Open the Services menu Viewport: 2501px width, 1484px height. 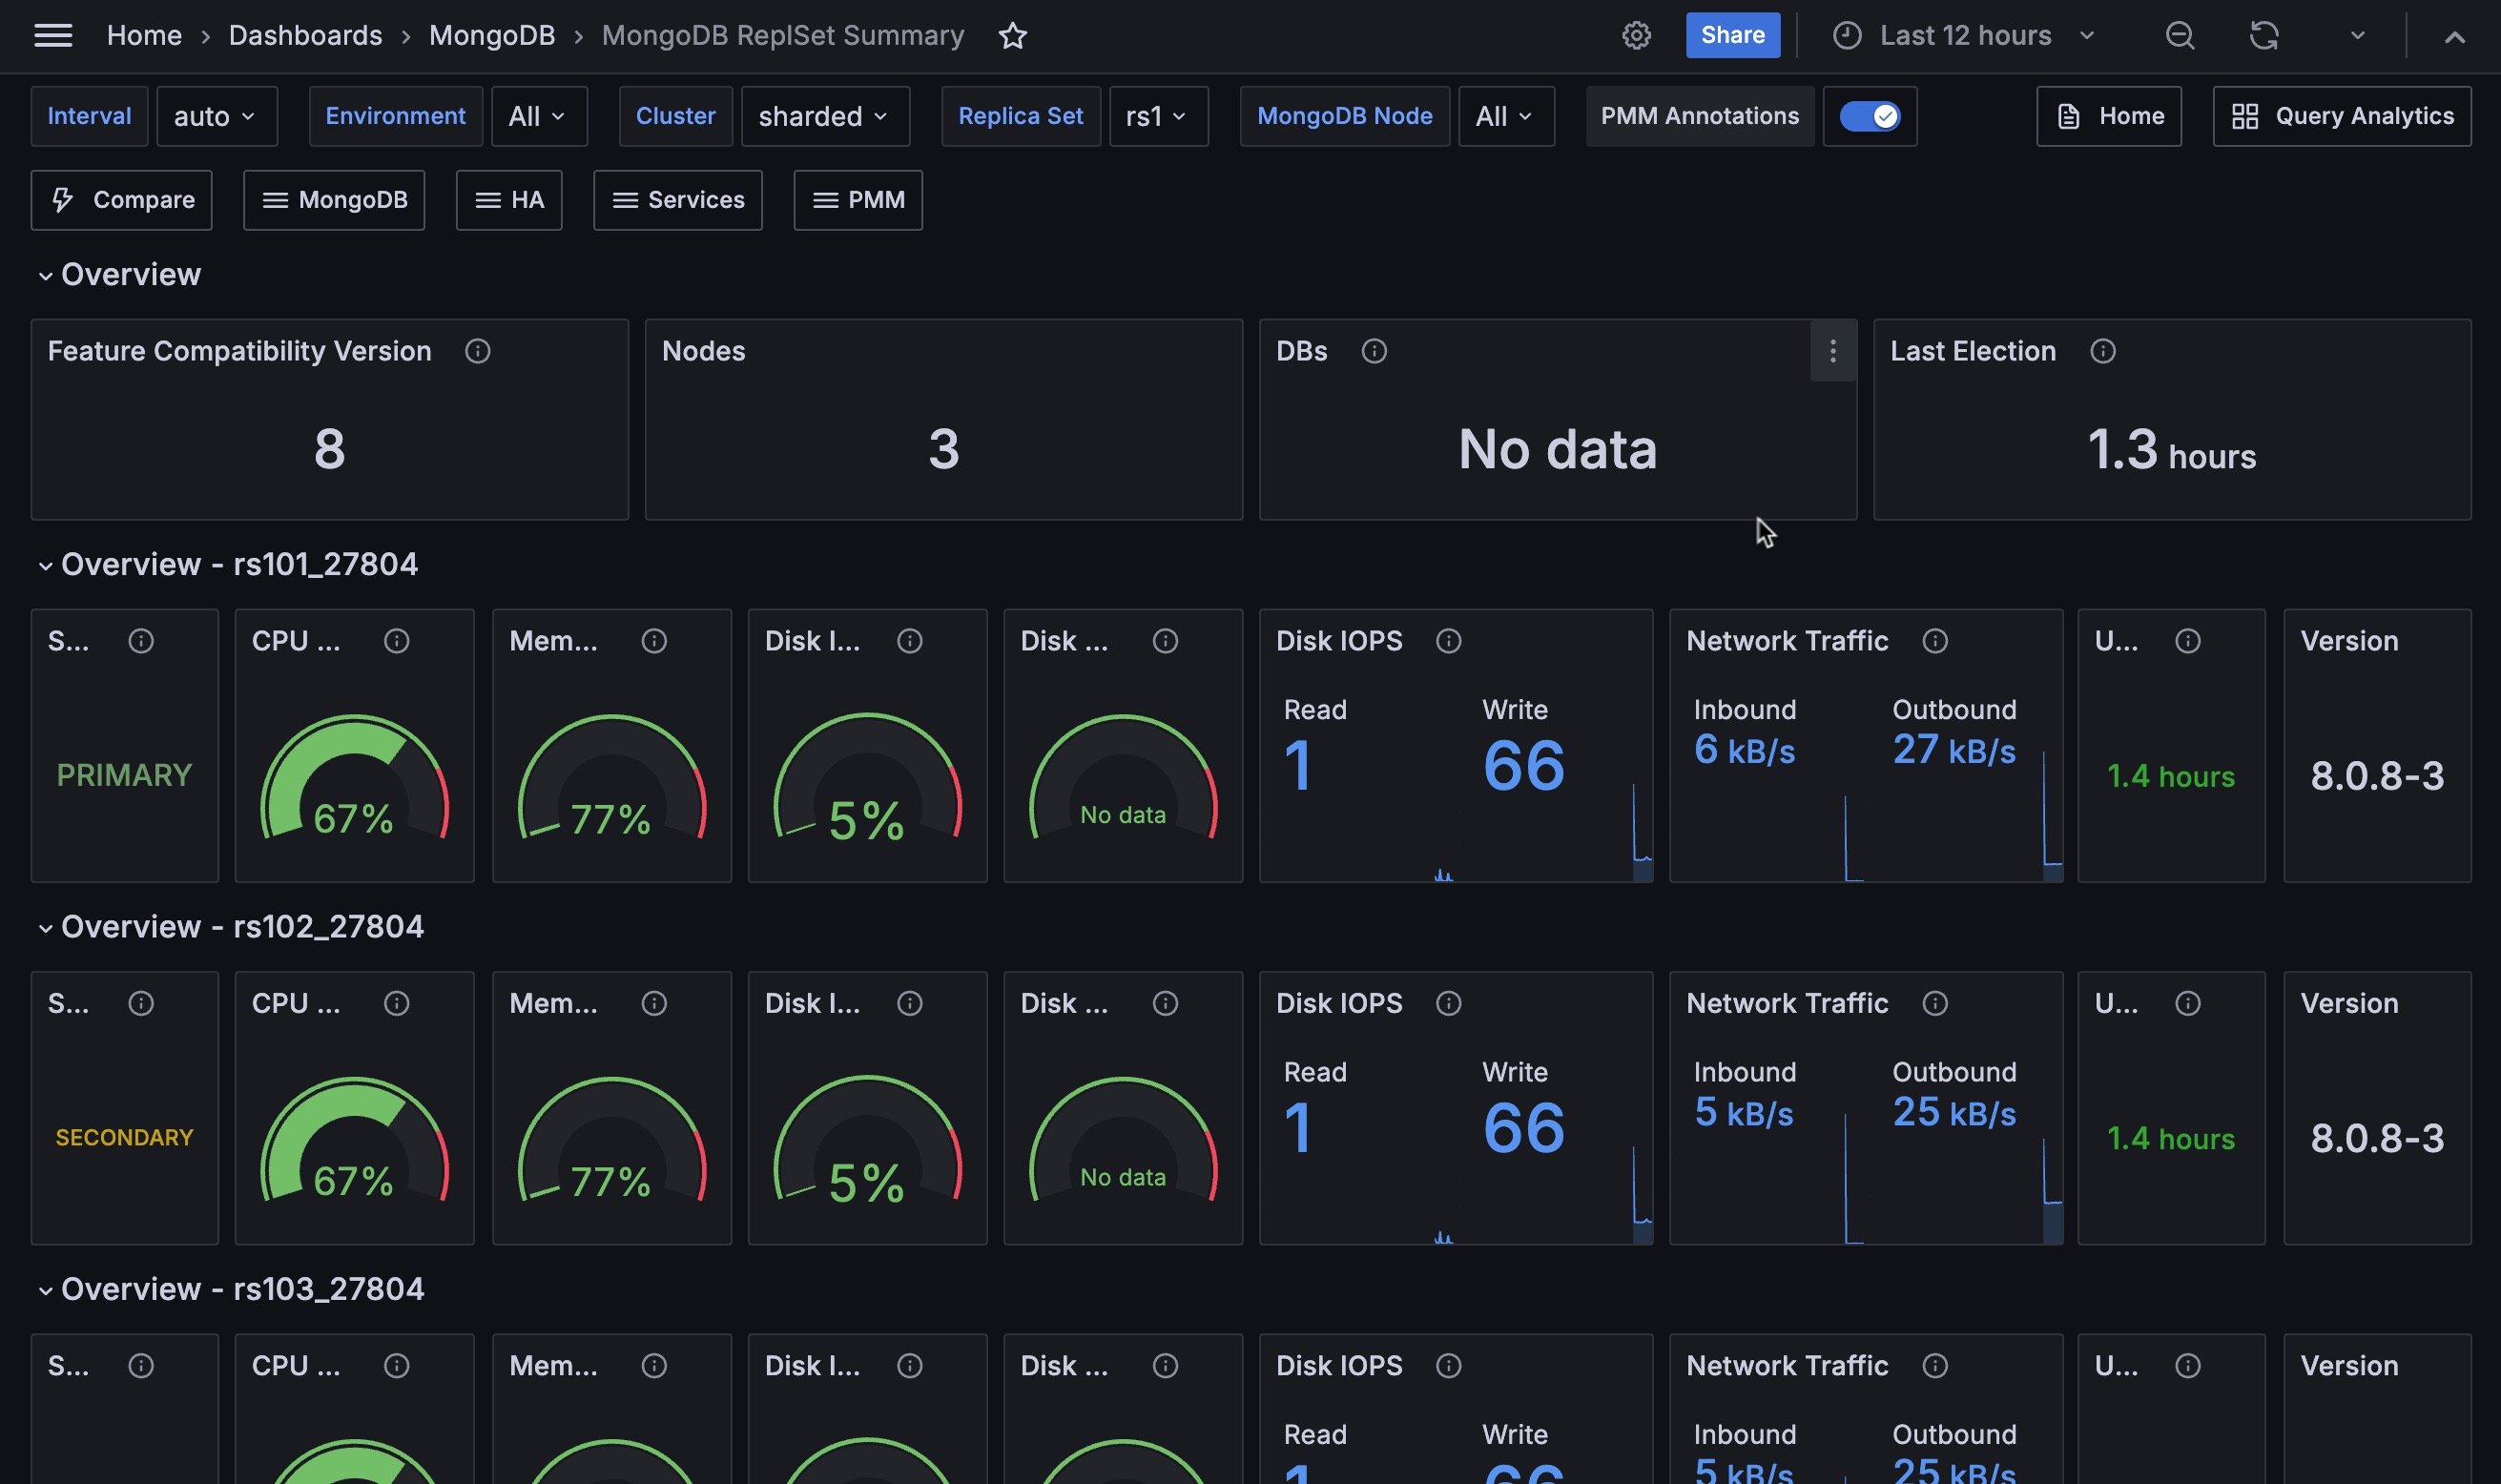(677, 200)
